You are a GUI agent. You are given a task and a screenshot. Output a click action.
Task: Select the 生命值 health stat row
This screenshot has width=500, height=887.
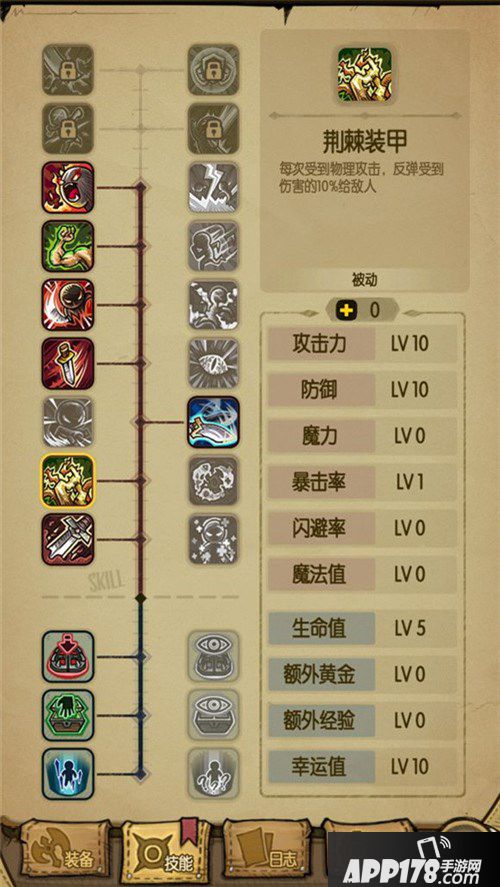(x=362, y=628)
